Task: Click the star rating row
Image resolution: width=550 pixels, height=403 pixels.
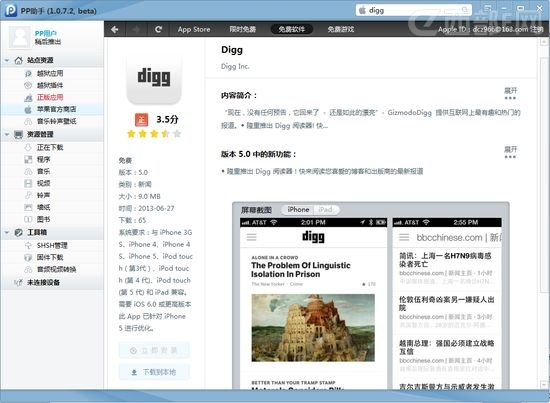Action: 154,134
